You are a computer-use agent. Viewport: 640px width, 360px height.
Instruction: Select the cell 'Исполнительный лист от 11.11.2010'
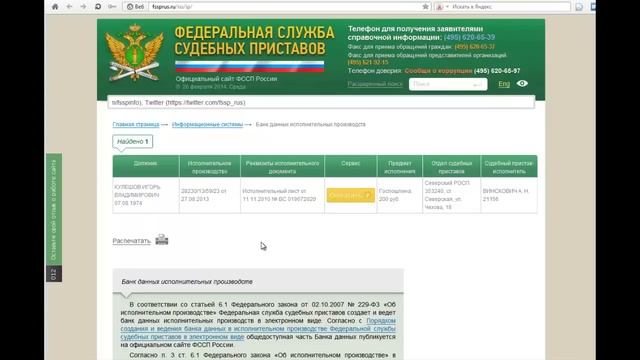[282, 195]
